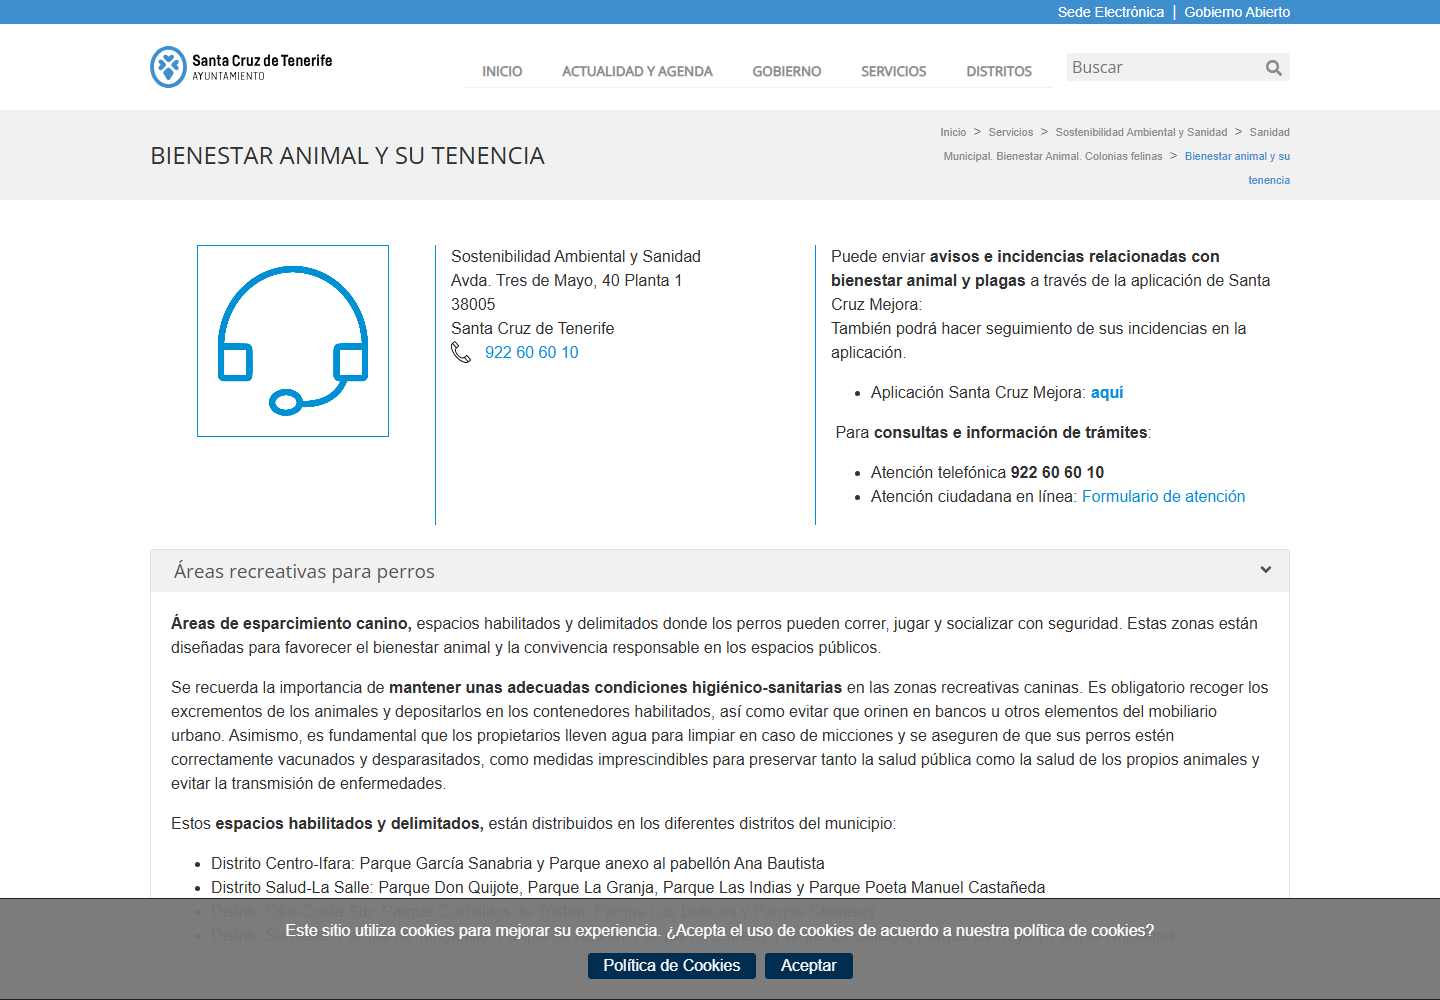
Task: Accept cookies with the Aceptar button
Action: pos(809,965)
